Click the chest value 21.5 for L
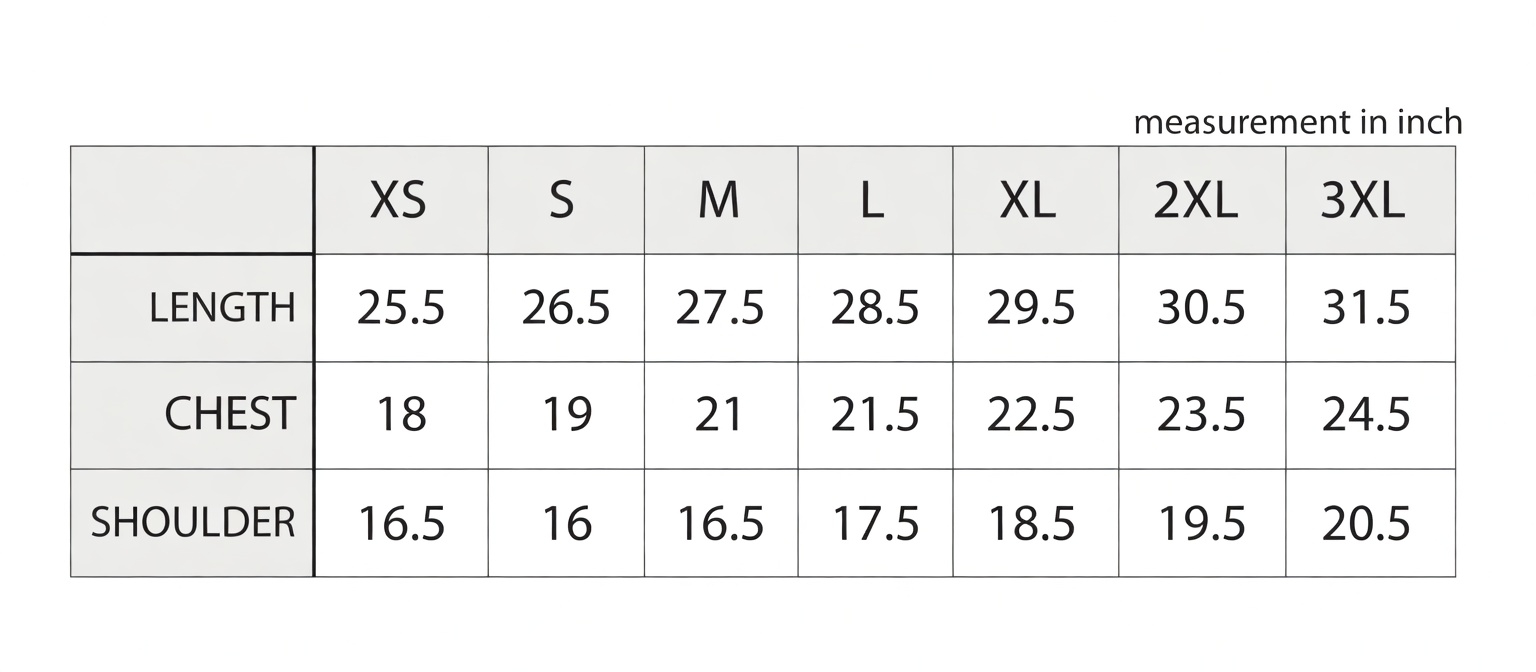This screenshot has height=672, width=1536. [875, 415]
